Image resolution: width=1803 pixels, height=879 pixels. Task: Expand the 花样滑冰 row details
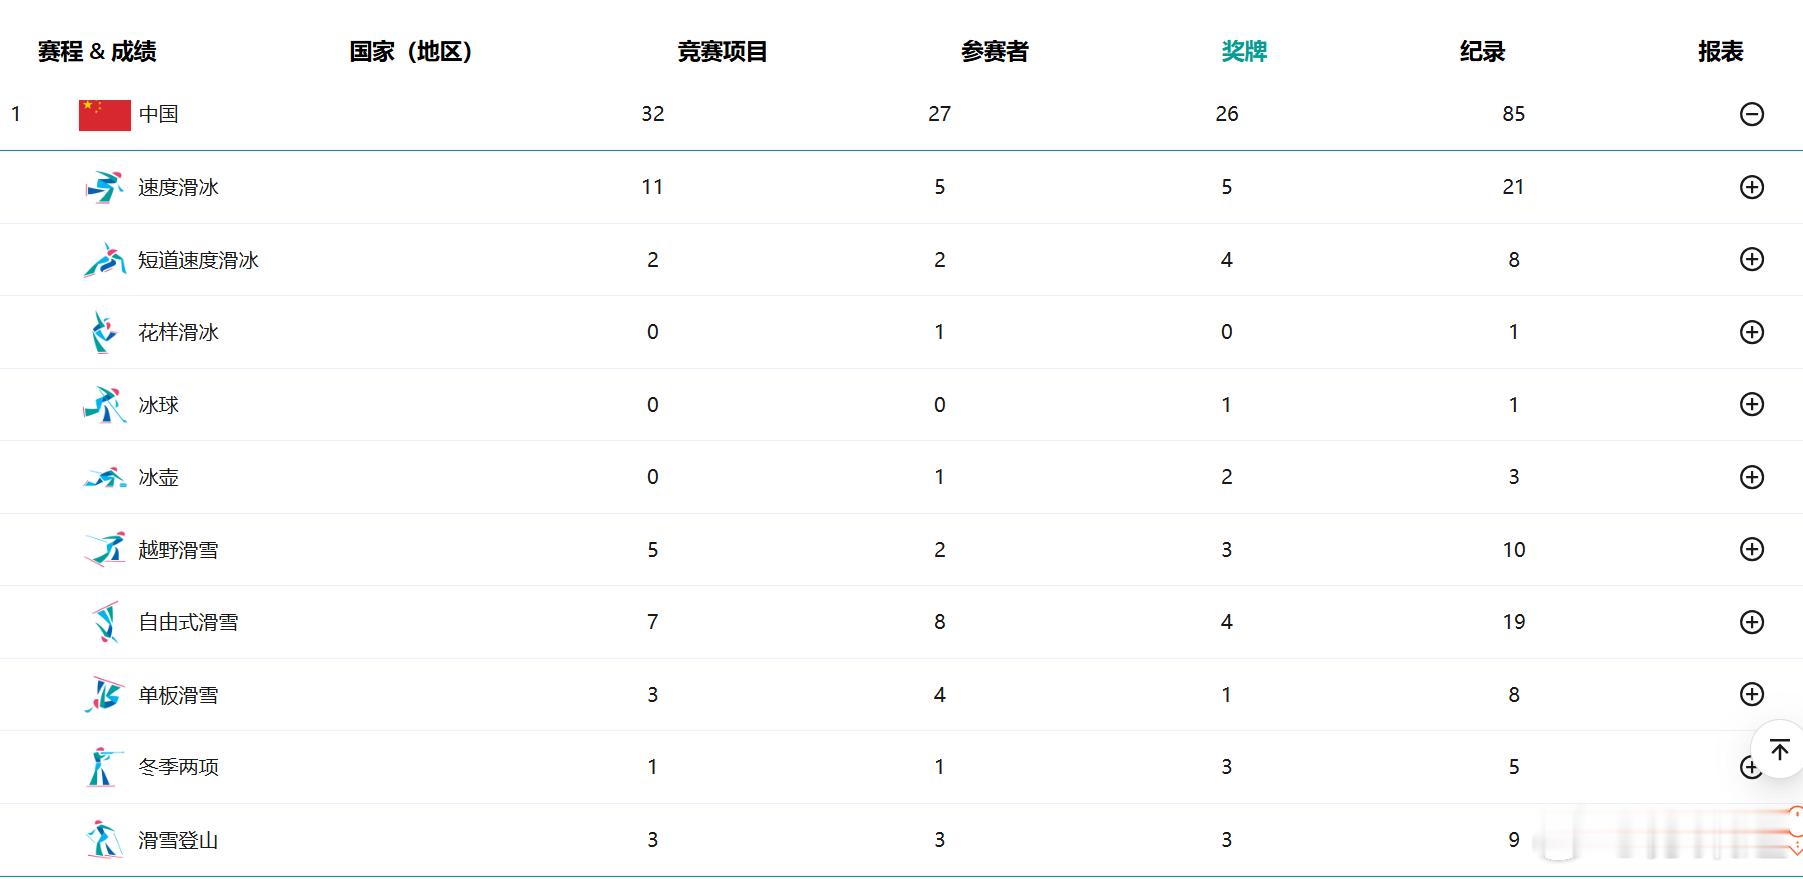pos(1752,332)
